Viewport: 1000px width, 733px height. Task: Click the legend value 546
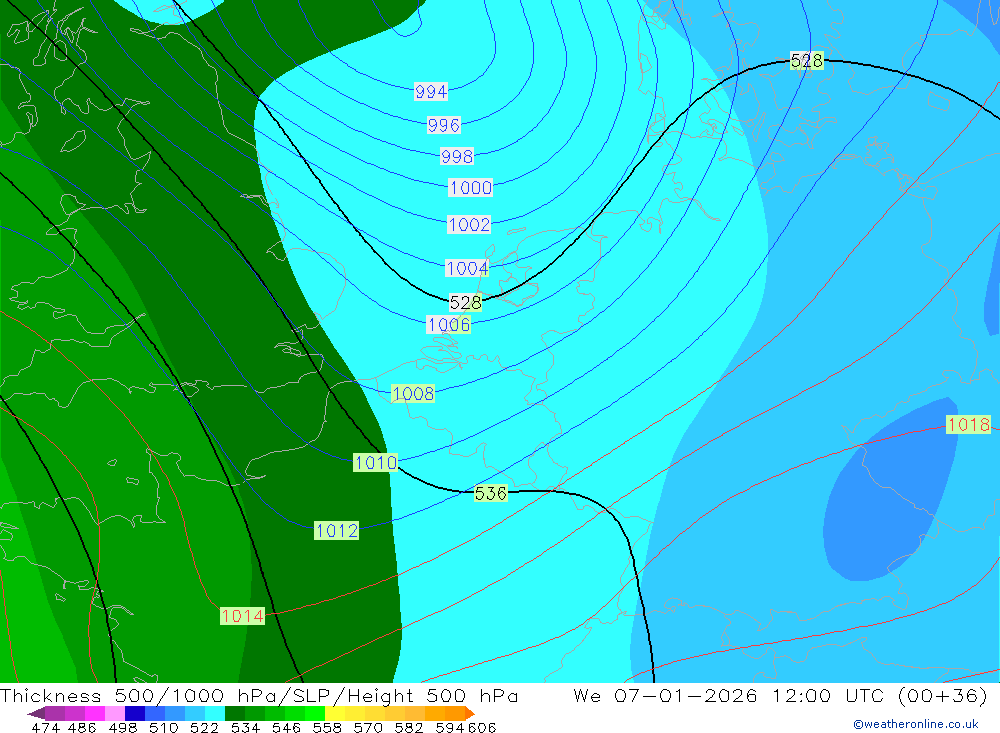[286, 727]
